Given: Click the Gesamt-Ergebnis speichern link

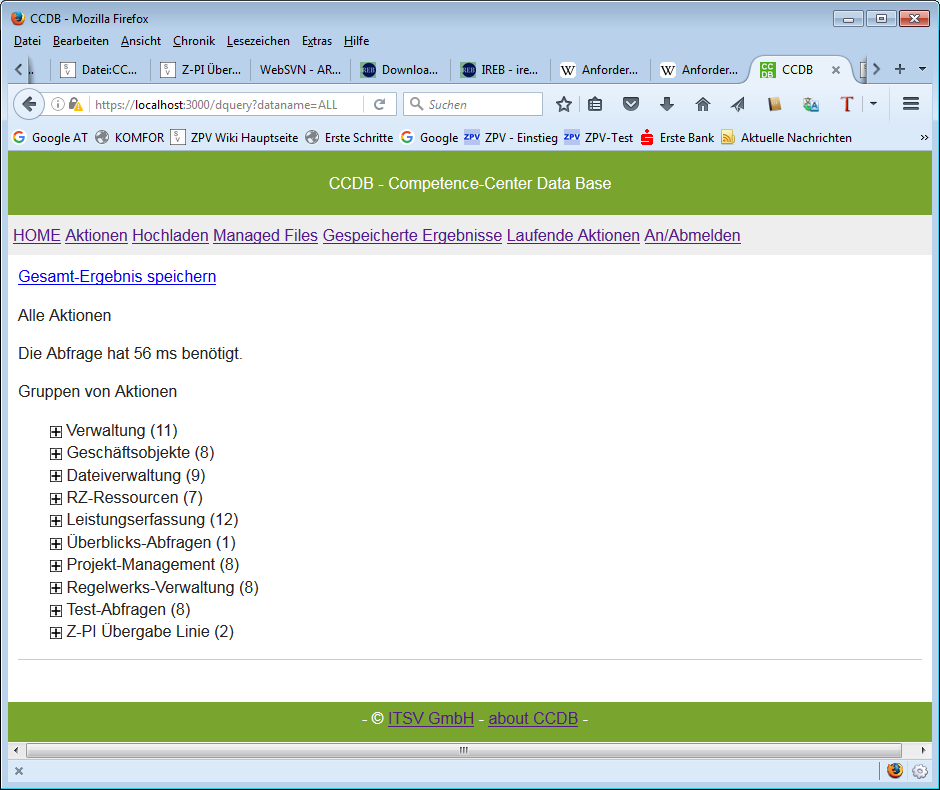Looking at the screenshot, I should click(117, 277).
